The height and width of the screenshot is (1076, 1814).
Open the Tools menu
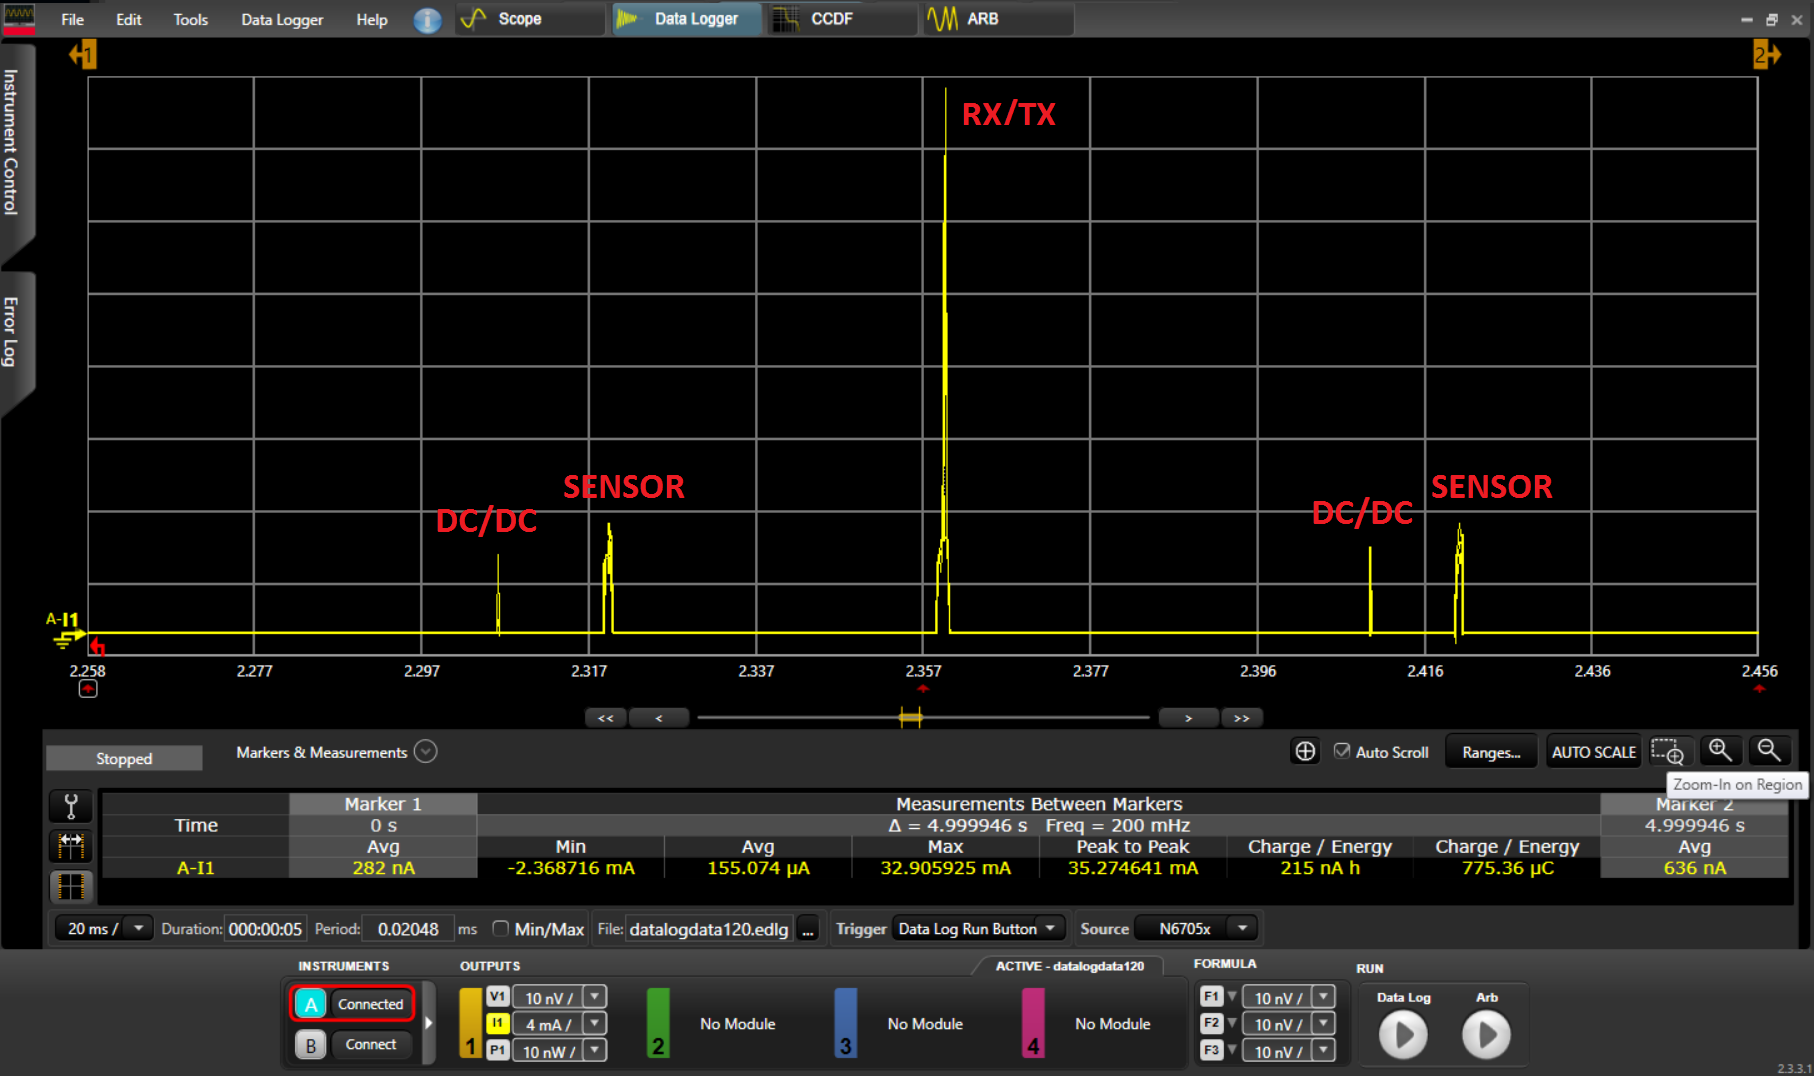[190, 19]
